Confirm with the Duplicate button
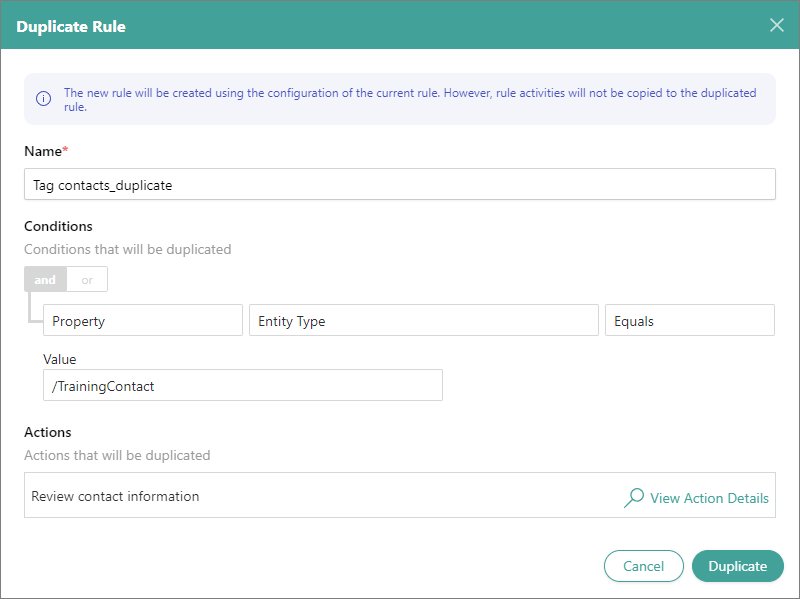800x599 pixels. (x=737, y=566)
